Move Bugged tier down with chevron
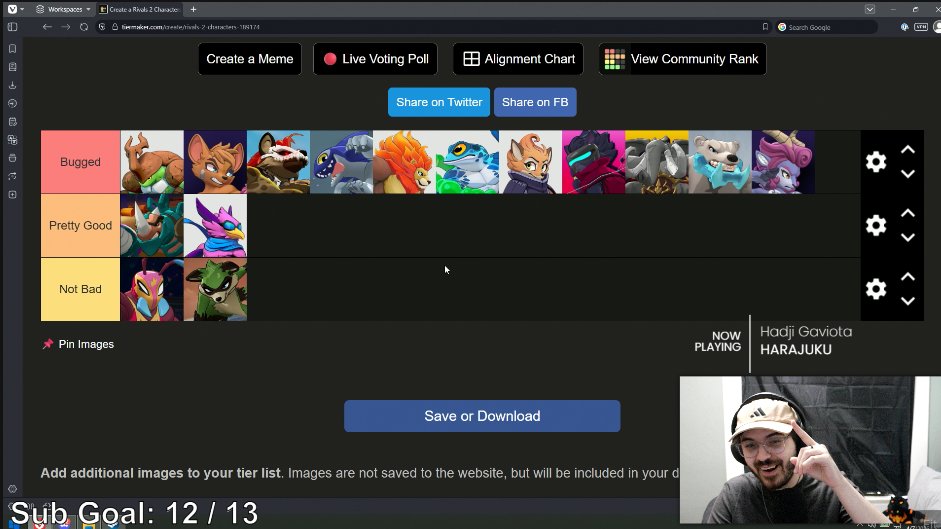941x529 pixels. click(x=908, y=174)
